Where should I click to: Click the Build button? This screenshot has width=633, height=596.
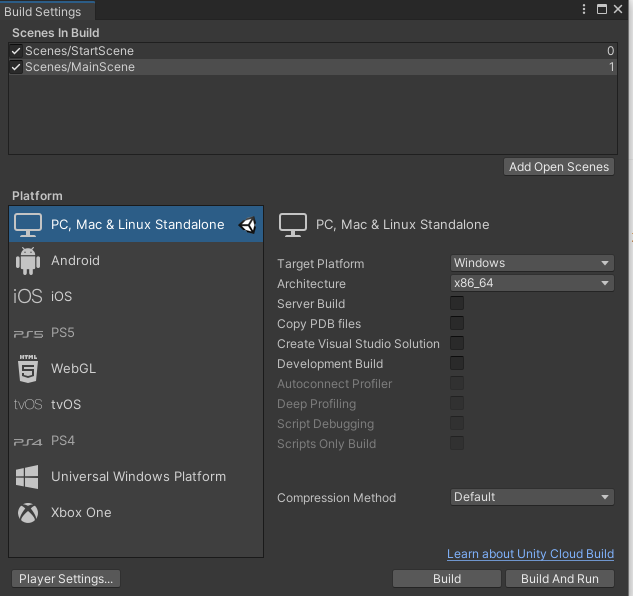coord(447,579)
